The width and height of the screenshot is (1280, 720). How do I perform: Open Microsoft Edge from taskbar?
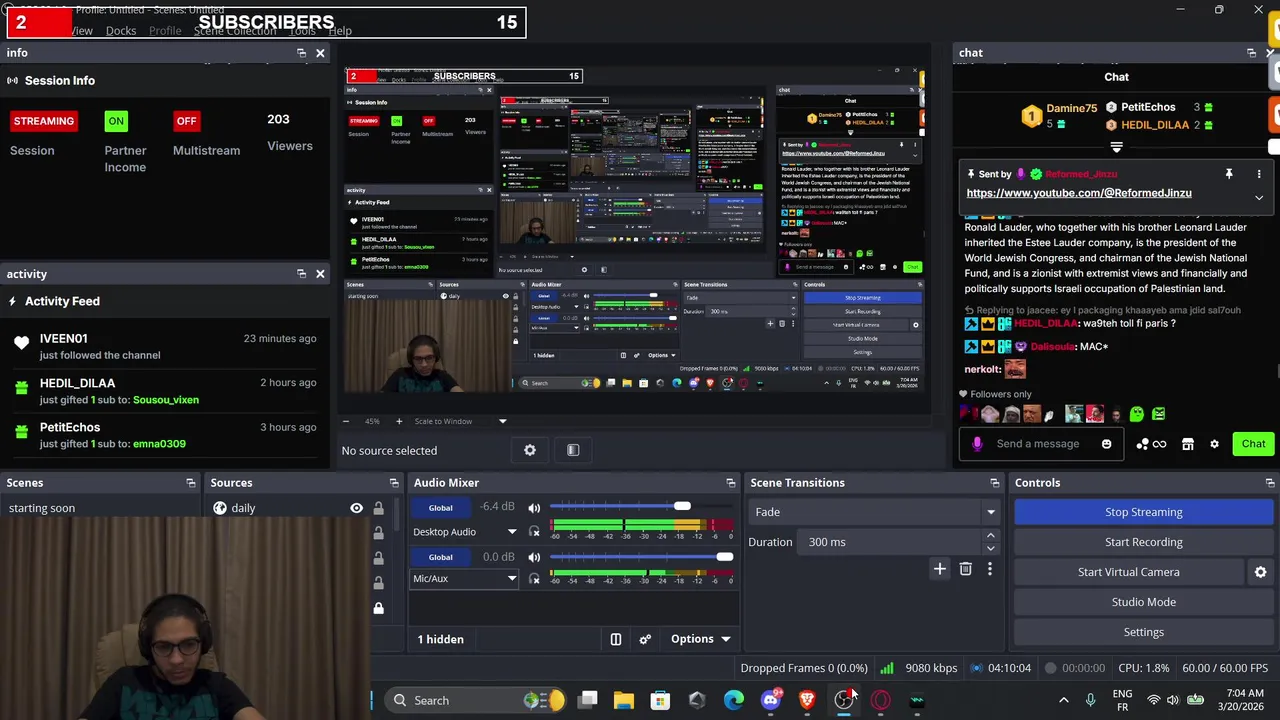tap(734, 700)
